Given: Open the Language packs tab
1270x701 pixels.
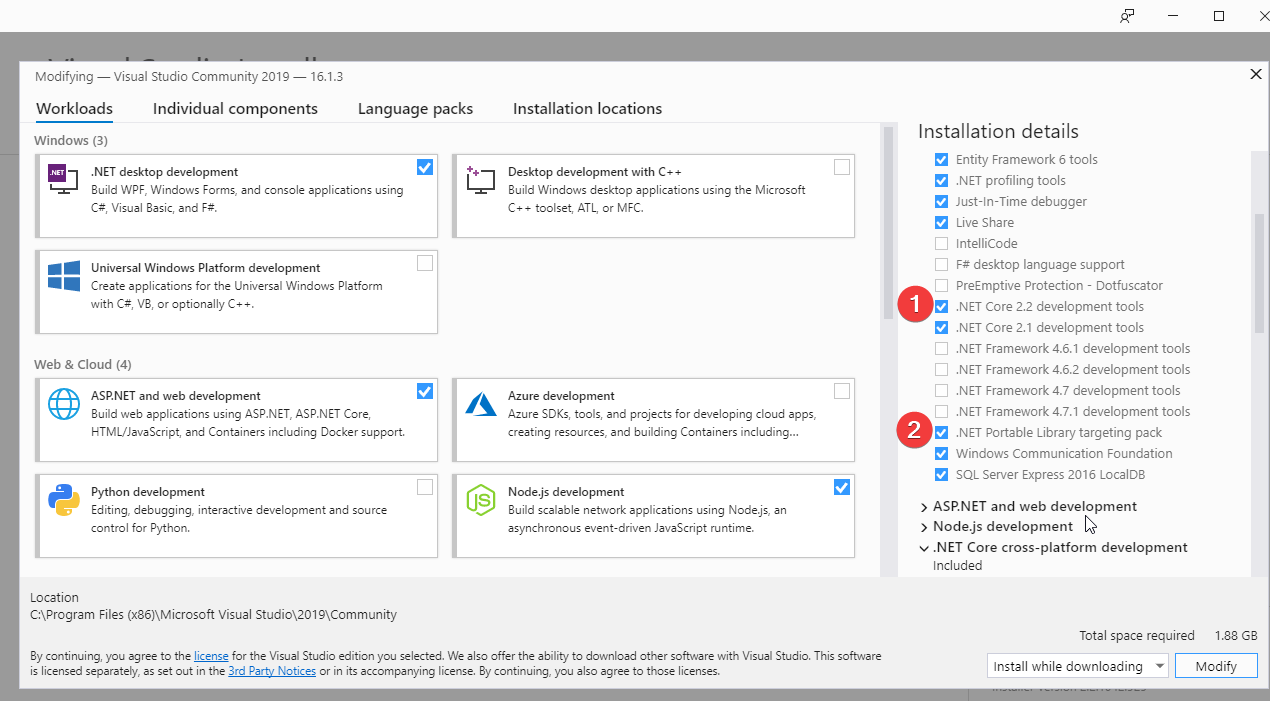Looking at the screenshot, I should (x=415, y=109).
